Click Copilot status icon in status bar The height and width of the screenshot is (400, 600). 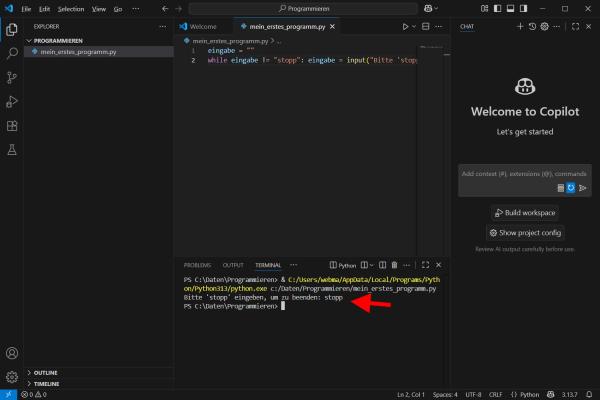551,394
